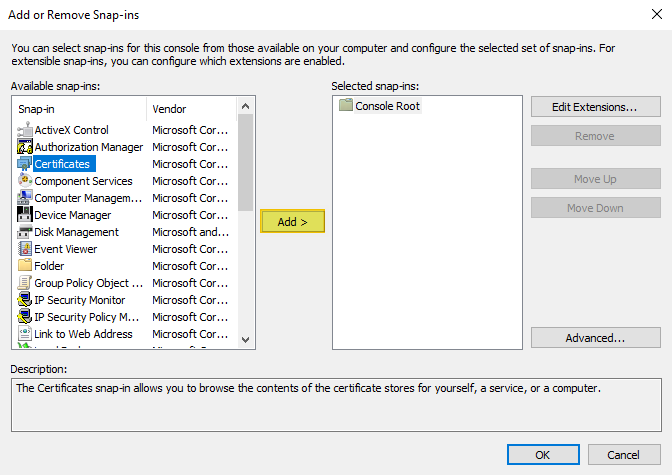Click the Certificates snap-in icon

tap(25, 164)
